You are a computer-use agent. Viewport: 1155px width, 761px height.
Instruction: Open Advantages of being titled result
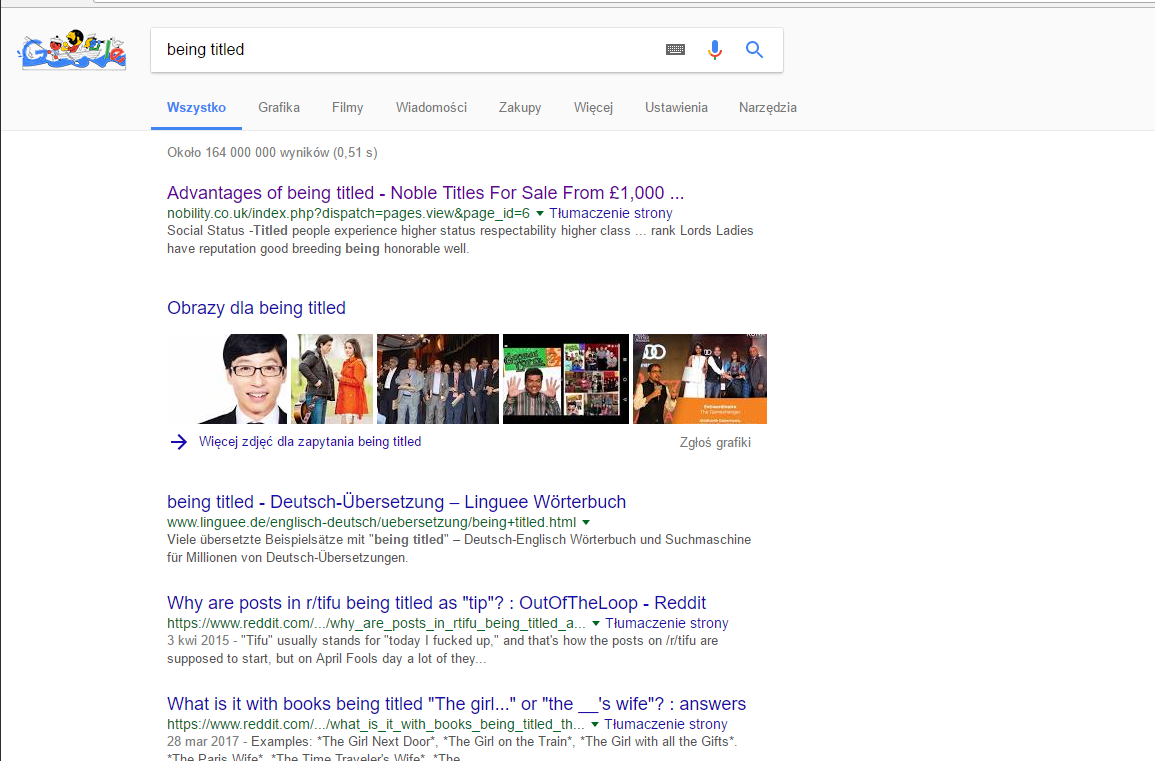(x=426, y=193)
